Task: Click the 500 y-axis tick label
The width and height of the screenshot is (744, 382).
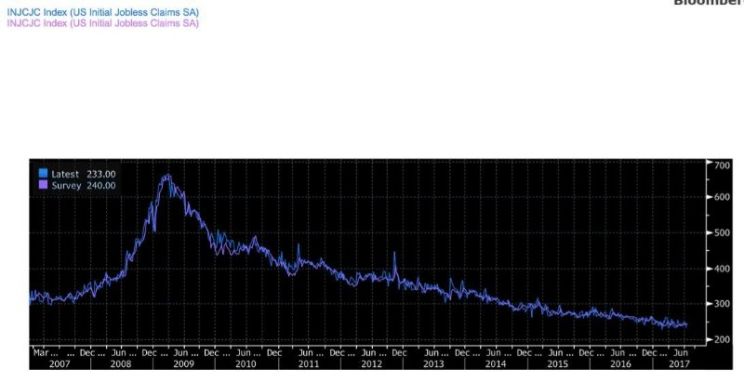Action: (x=723, y=233)
